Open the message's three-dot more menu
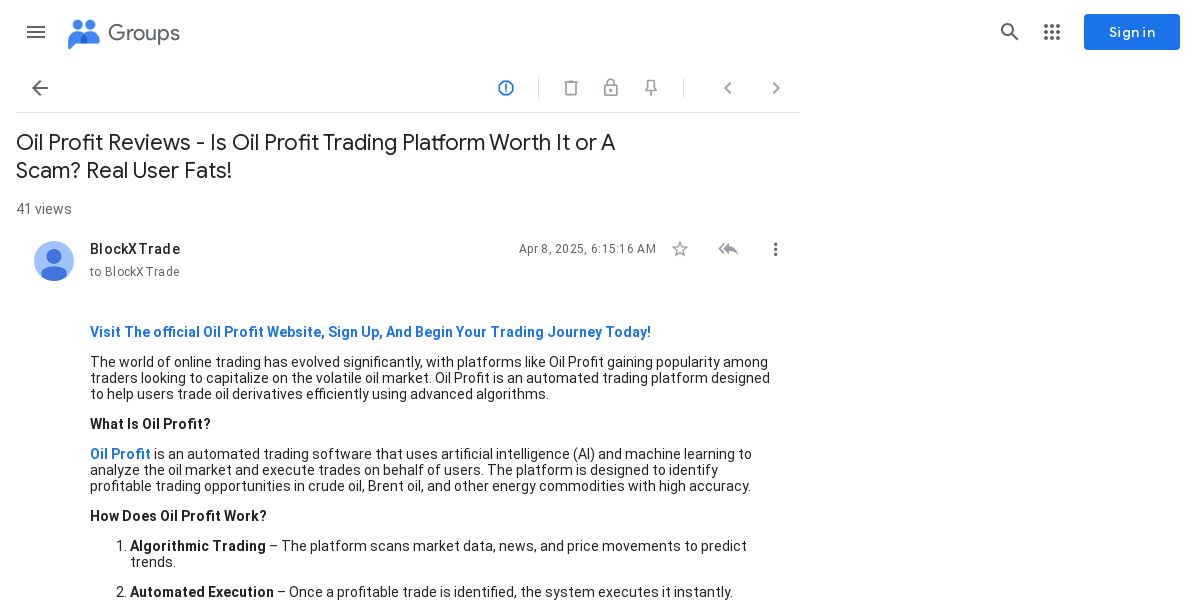This screenshot has height=600, width=1200. pyautogui.click(x=775, y=249)
